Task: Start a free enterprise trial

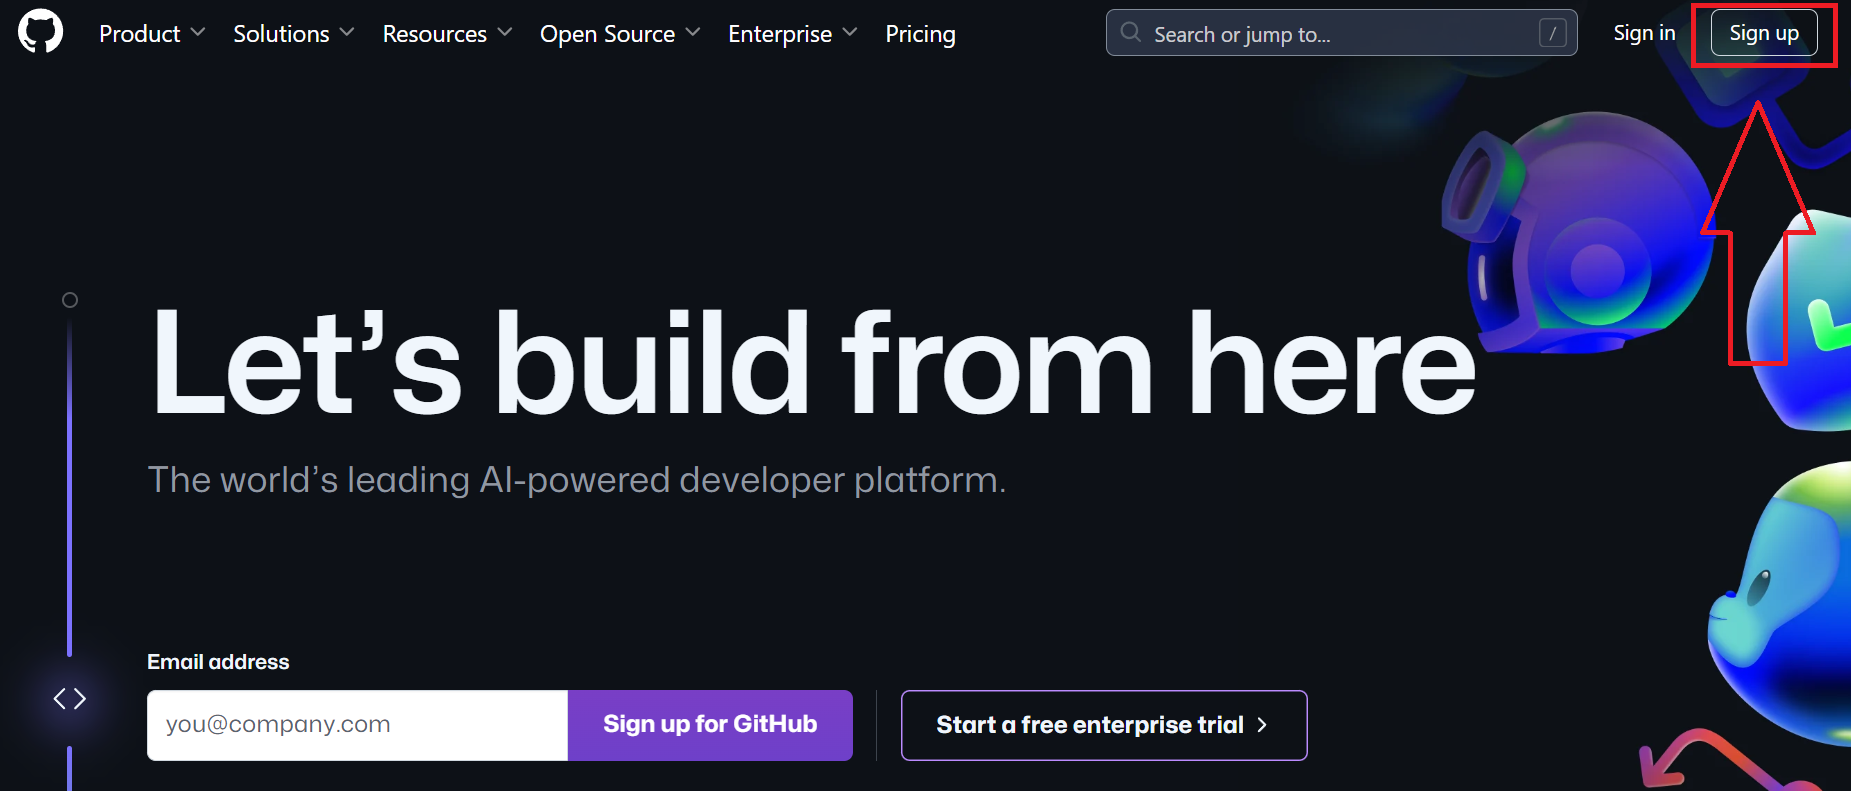Action: click(x=1104, y=725)
